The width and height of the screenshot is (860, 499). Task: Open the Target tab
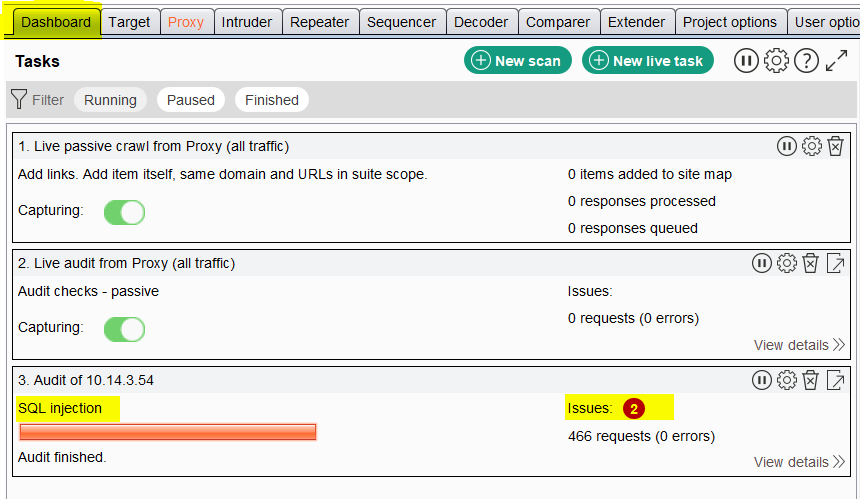(129, 22)
